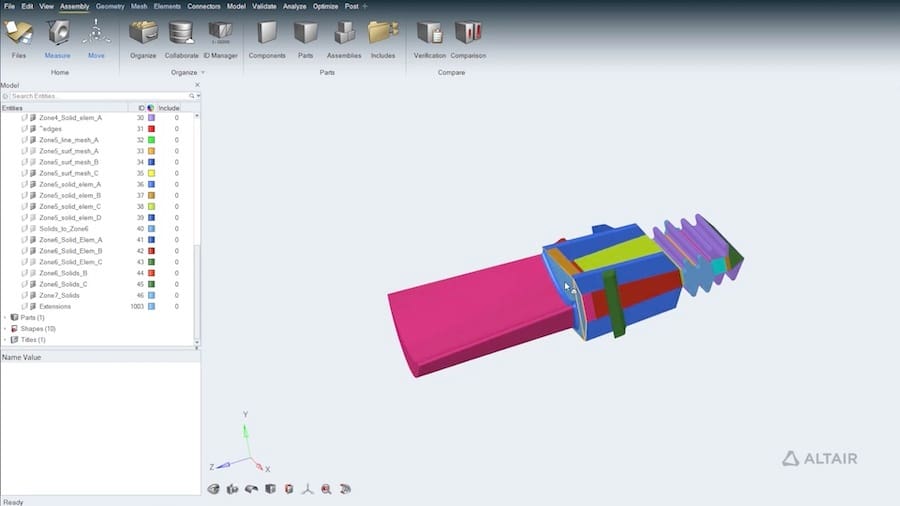The width and height of the screenshot is (900, 506).
Task: Open the Edit menu
Action: pyautogui.click(x=27, y=6)
